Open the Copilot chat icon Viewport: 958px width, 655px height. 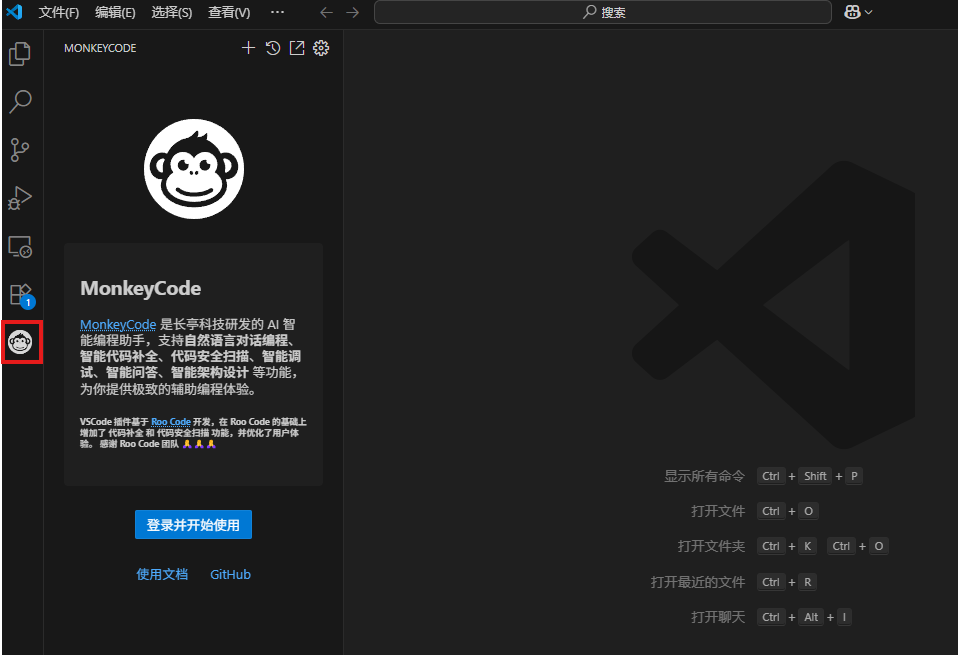(x=852, y=12)
